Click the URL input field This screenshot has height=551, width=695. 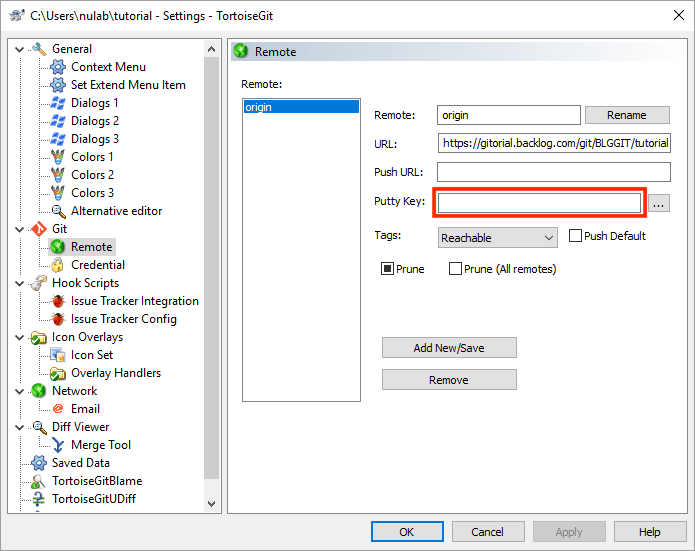554,143
